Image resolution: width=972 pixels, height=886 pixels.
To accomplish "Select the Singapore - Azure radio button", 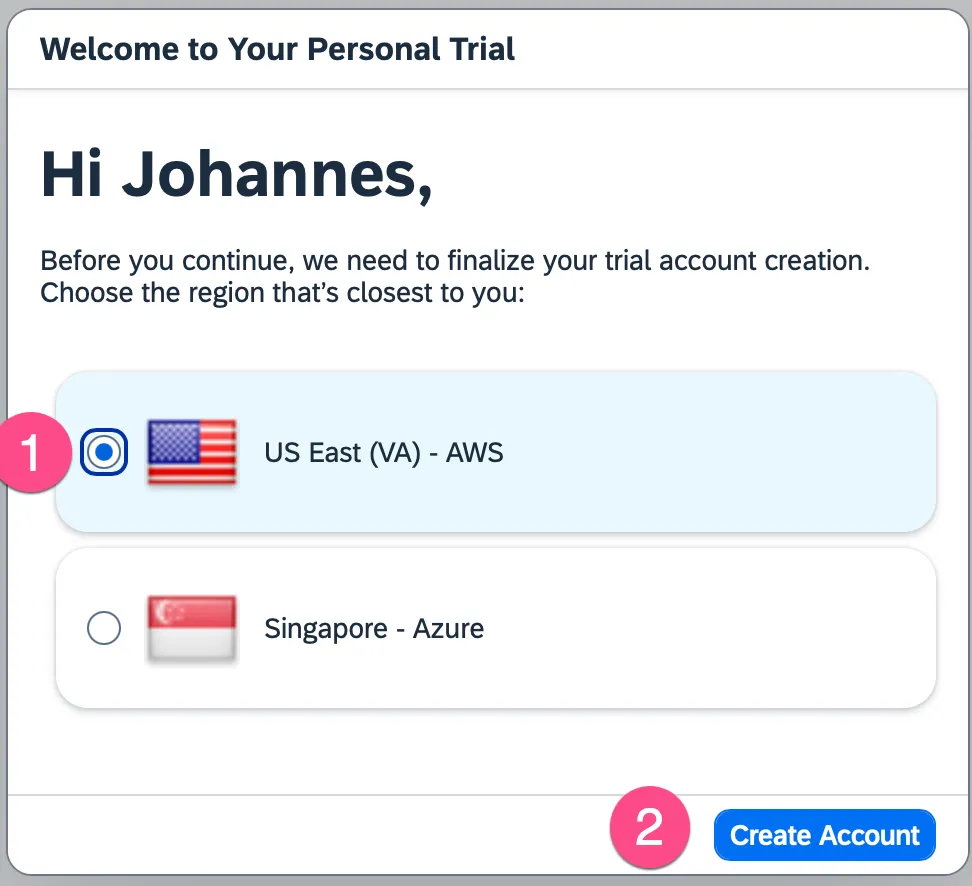I will (104, 629).
